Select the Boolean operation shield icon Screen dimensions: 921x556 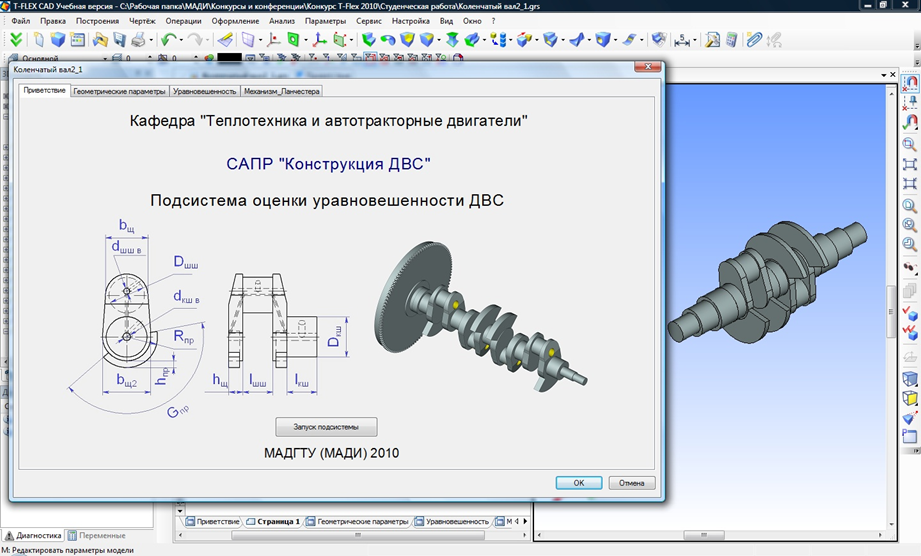tap(407, 39)
